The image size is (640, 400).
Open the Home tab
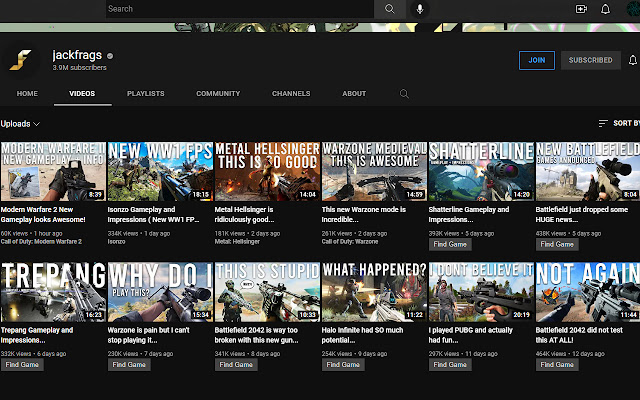[x=27, y=93]
